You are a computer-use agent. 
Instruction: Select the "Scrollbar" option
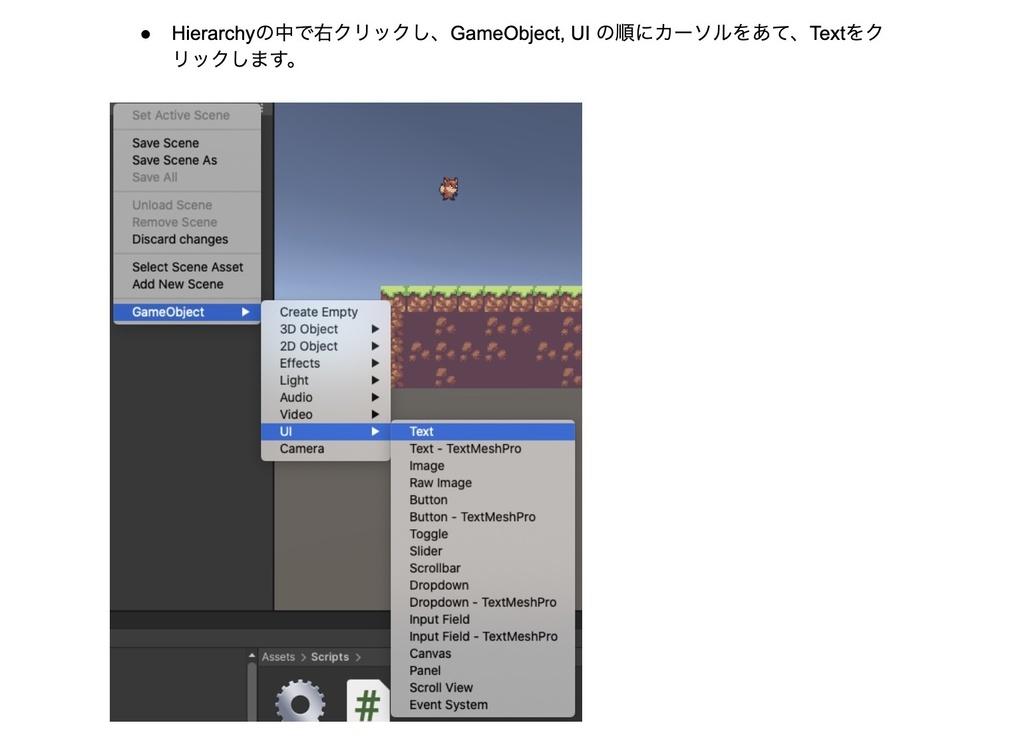(435, 568)
